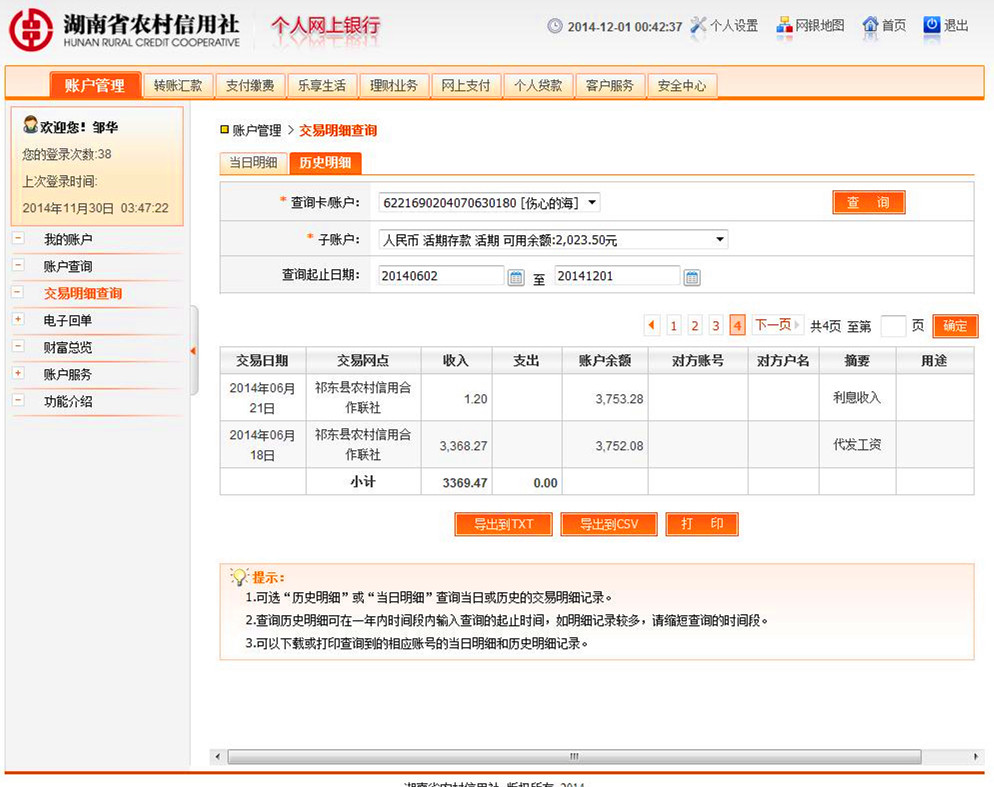Go to page 2 of results
The width and height of the screenshot is (994, 787).
point(695,326)
